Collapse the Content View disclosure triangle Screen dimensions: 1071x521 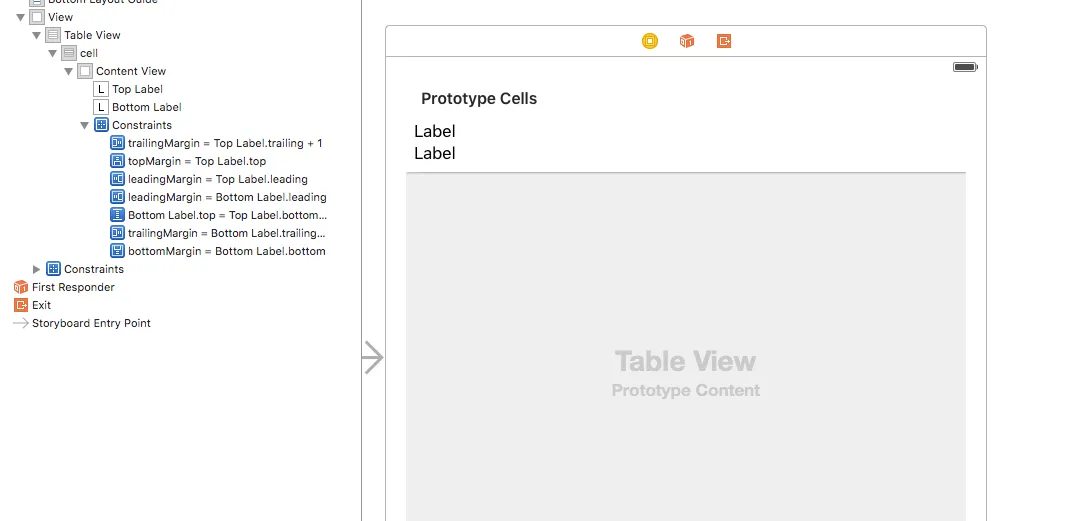click(x=69, y=71)
